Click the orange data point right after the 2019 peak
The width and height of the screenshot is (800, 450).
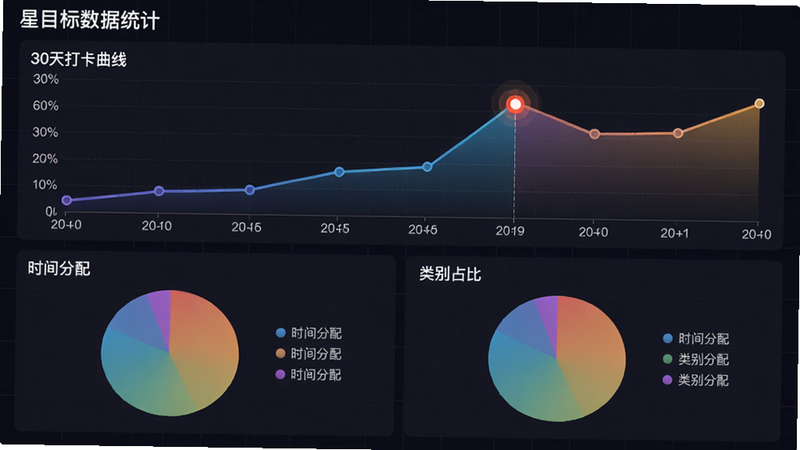coord(594,134)
